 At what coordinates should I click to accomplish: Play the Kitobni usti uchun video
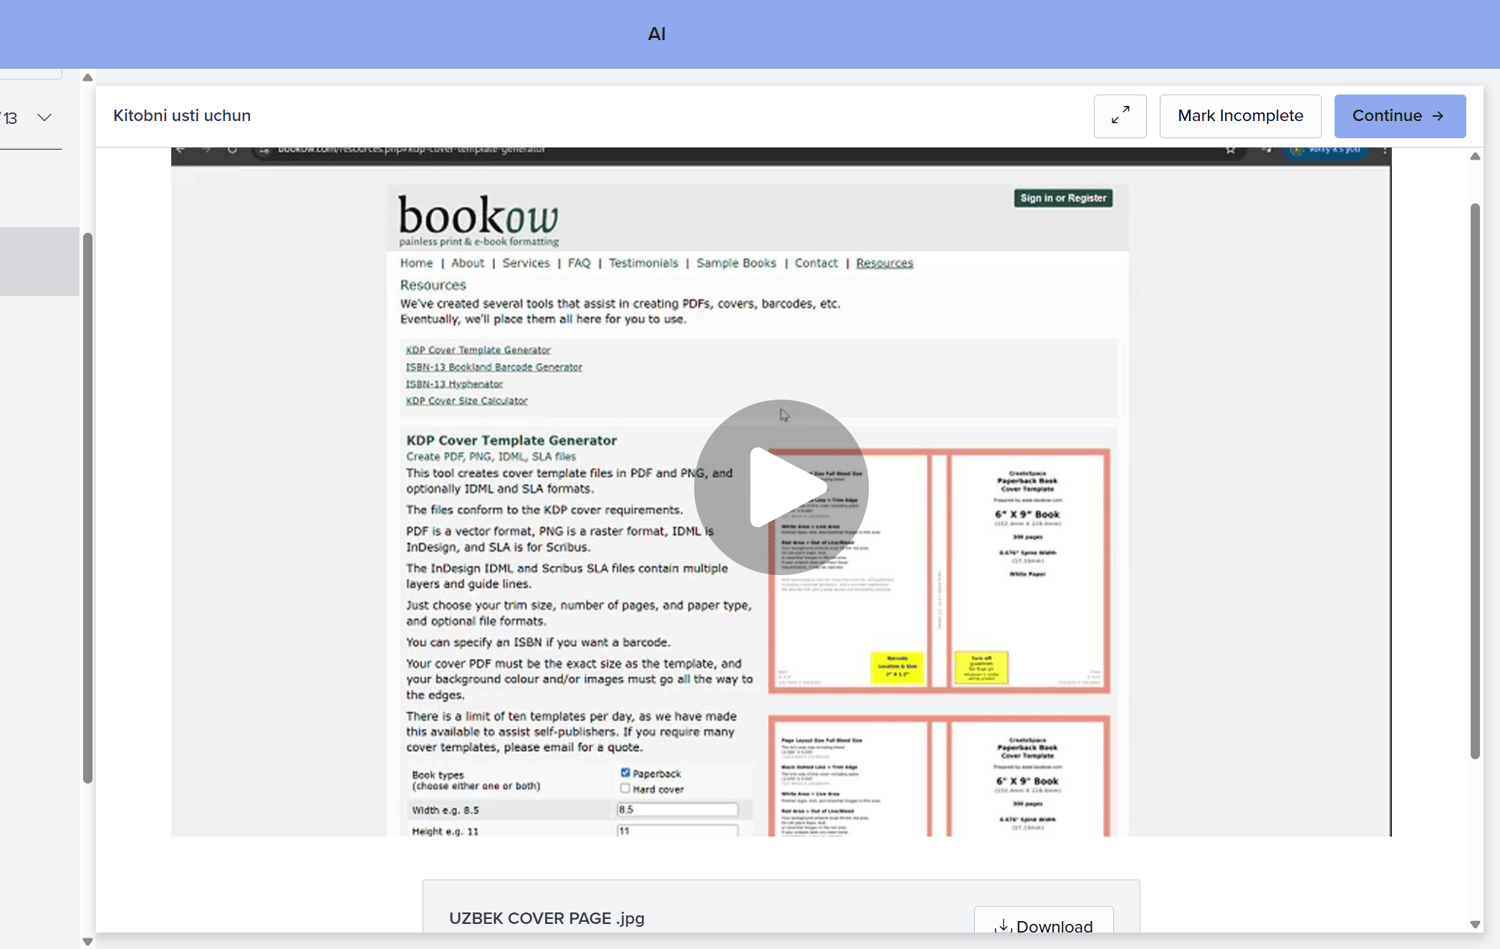click(781, 487)
